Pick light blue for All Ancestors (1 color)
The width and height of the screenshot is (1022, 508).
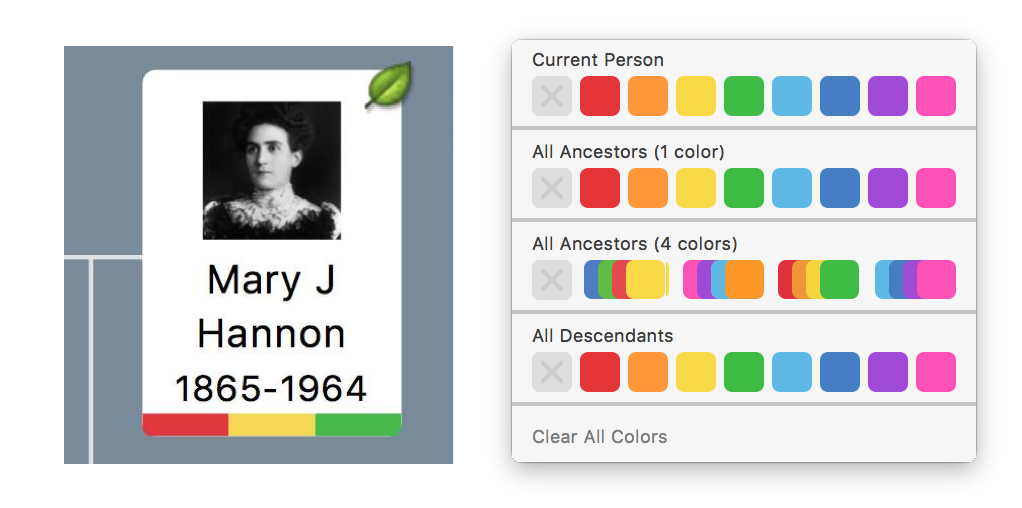[x=792, y=188]
